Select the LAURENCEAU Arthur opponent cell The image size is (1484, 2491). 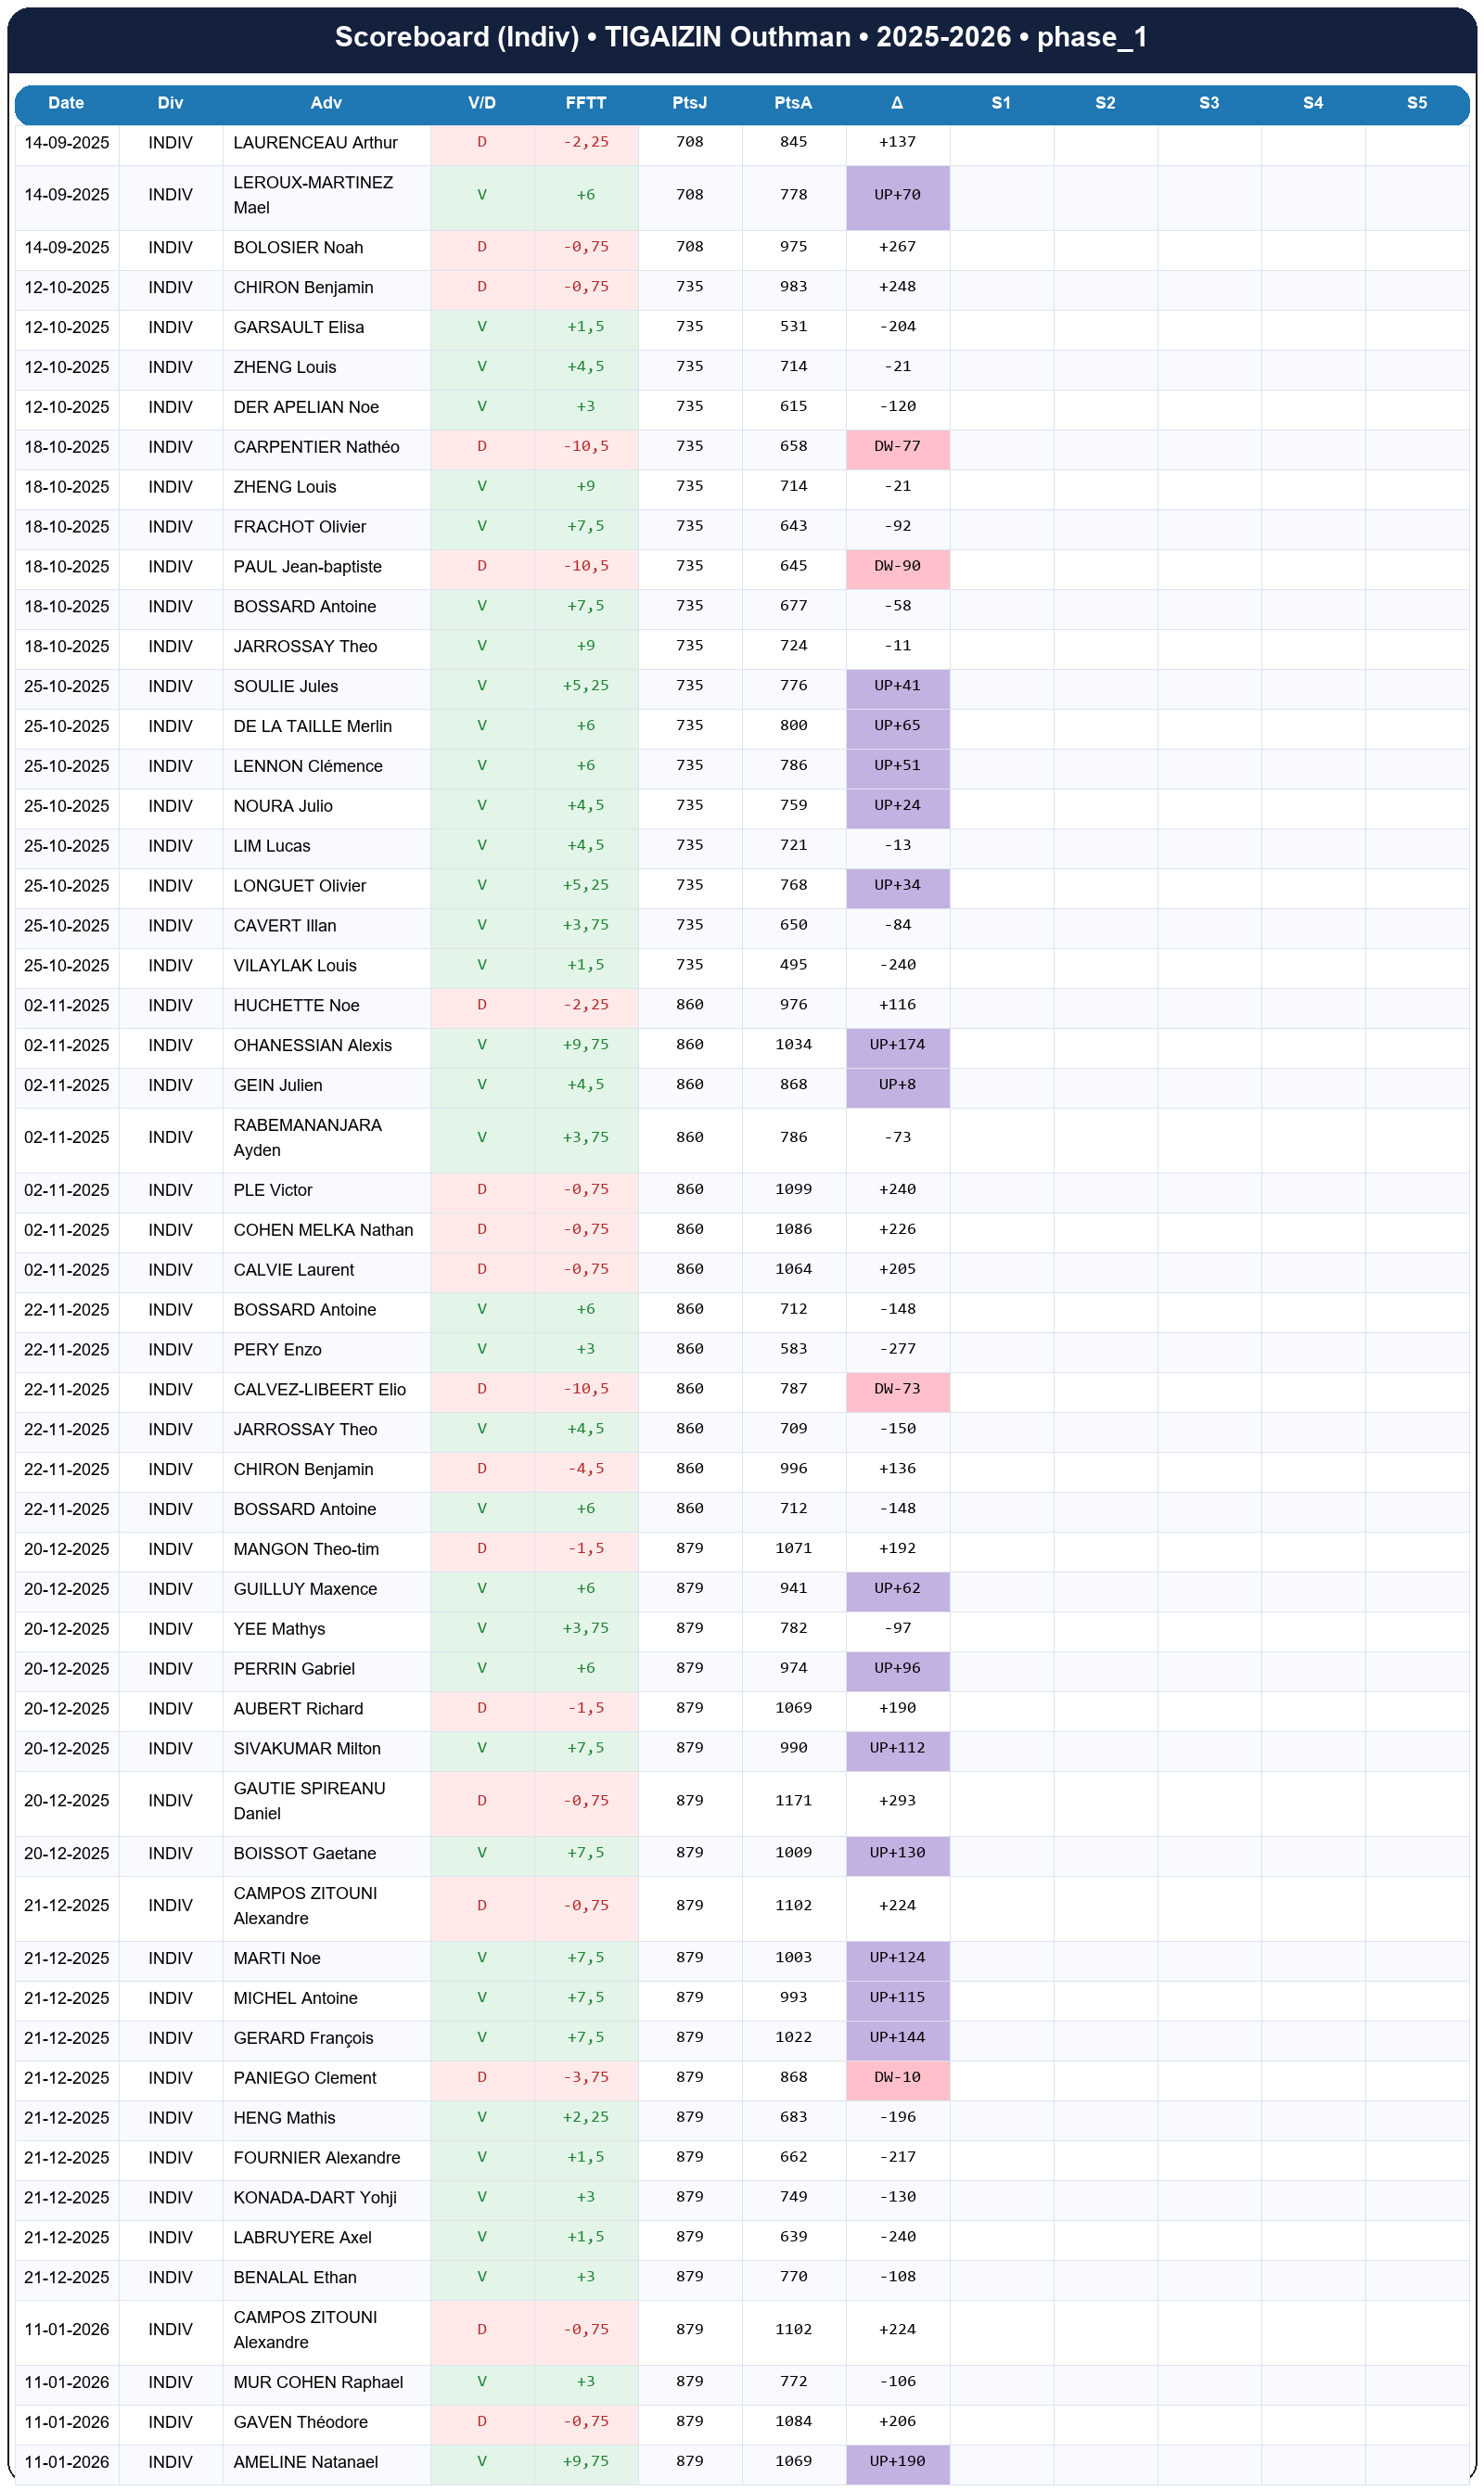tap(315, 143)
